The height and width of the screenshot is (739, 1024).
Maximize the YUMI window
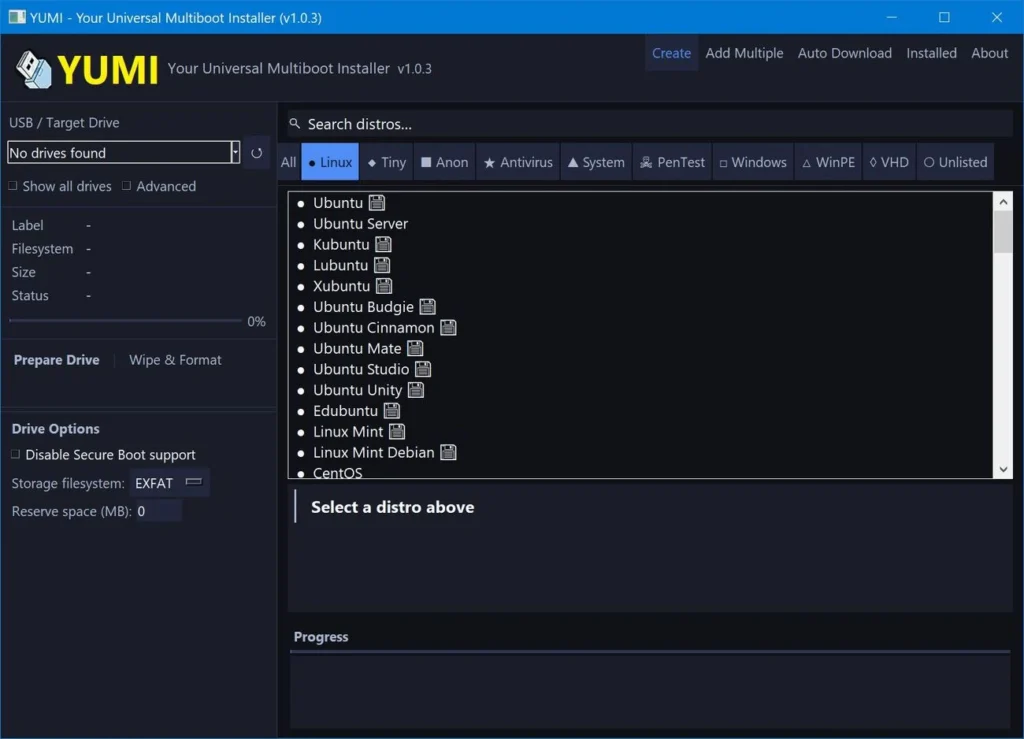point(944,17)
